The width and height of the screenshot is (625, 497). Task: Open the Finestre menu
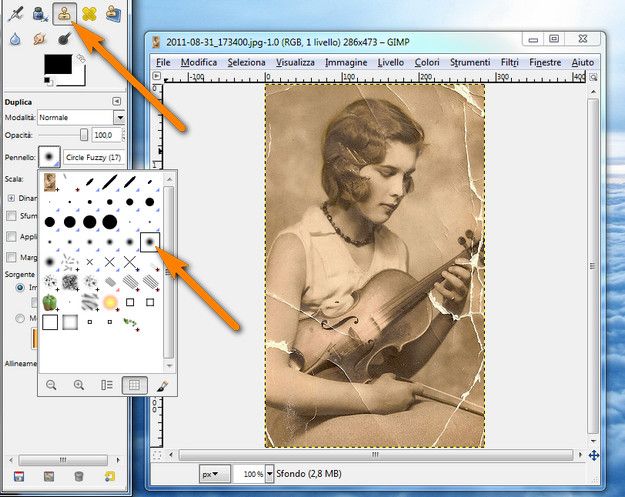click(545, 63)
